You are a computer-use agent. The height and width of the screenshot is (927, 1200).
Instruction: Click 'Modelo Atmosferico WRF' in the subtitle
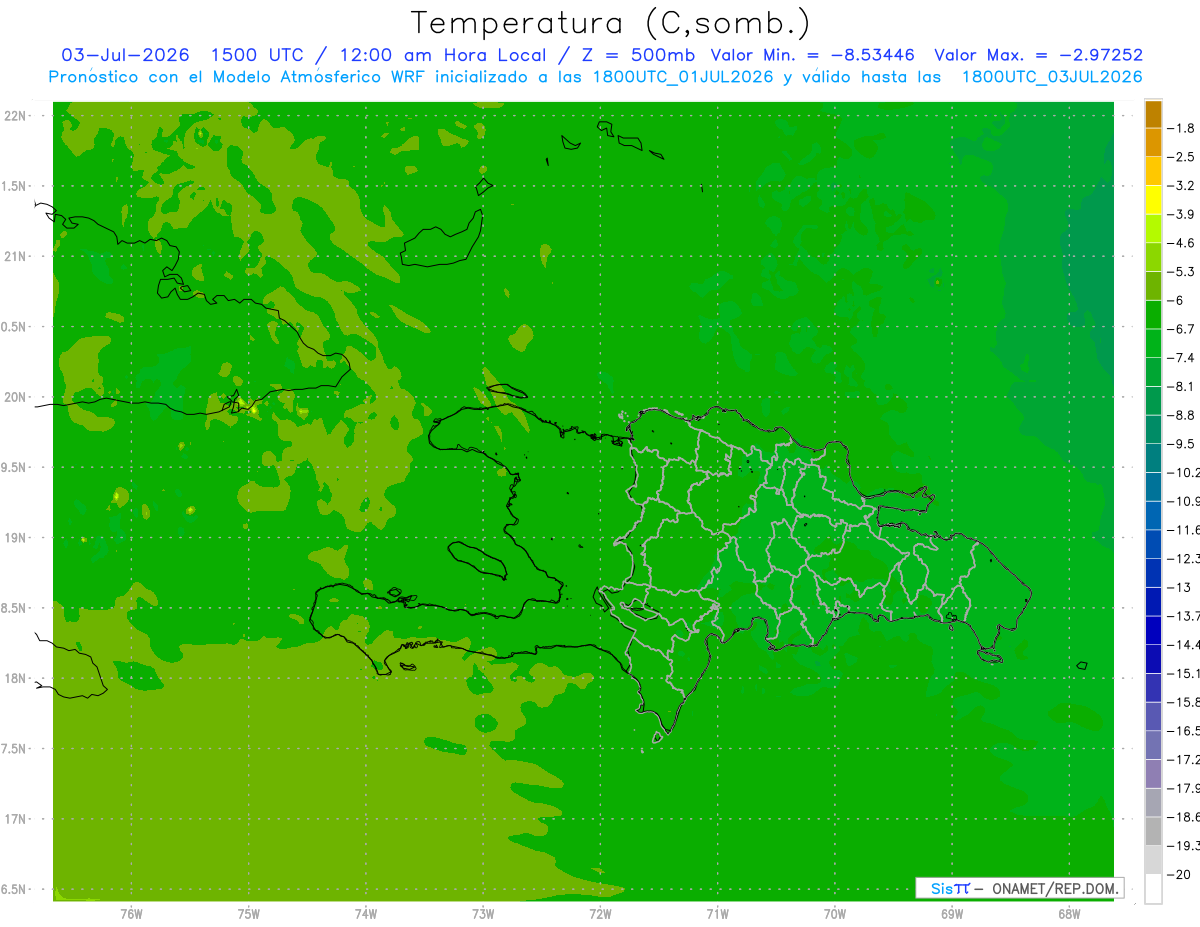[317, 77]
